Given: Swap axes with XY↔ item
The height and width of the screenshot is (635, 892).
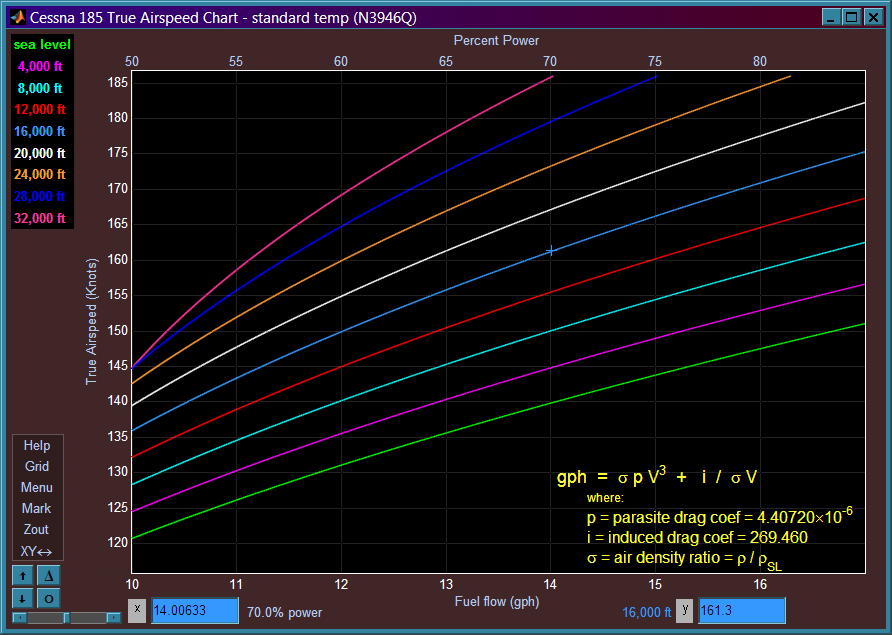Looking at the screenshot, I should tap(36, 551).
